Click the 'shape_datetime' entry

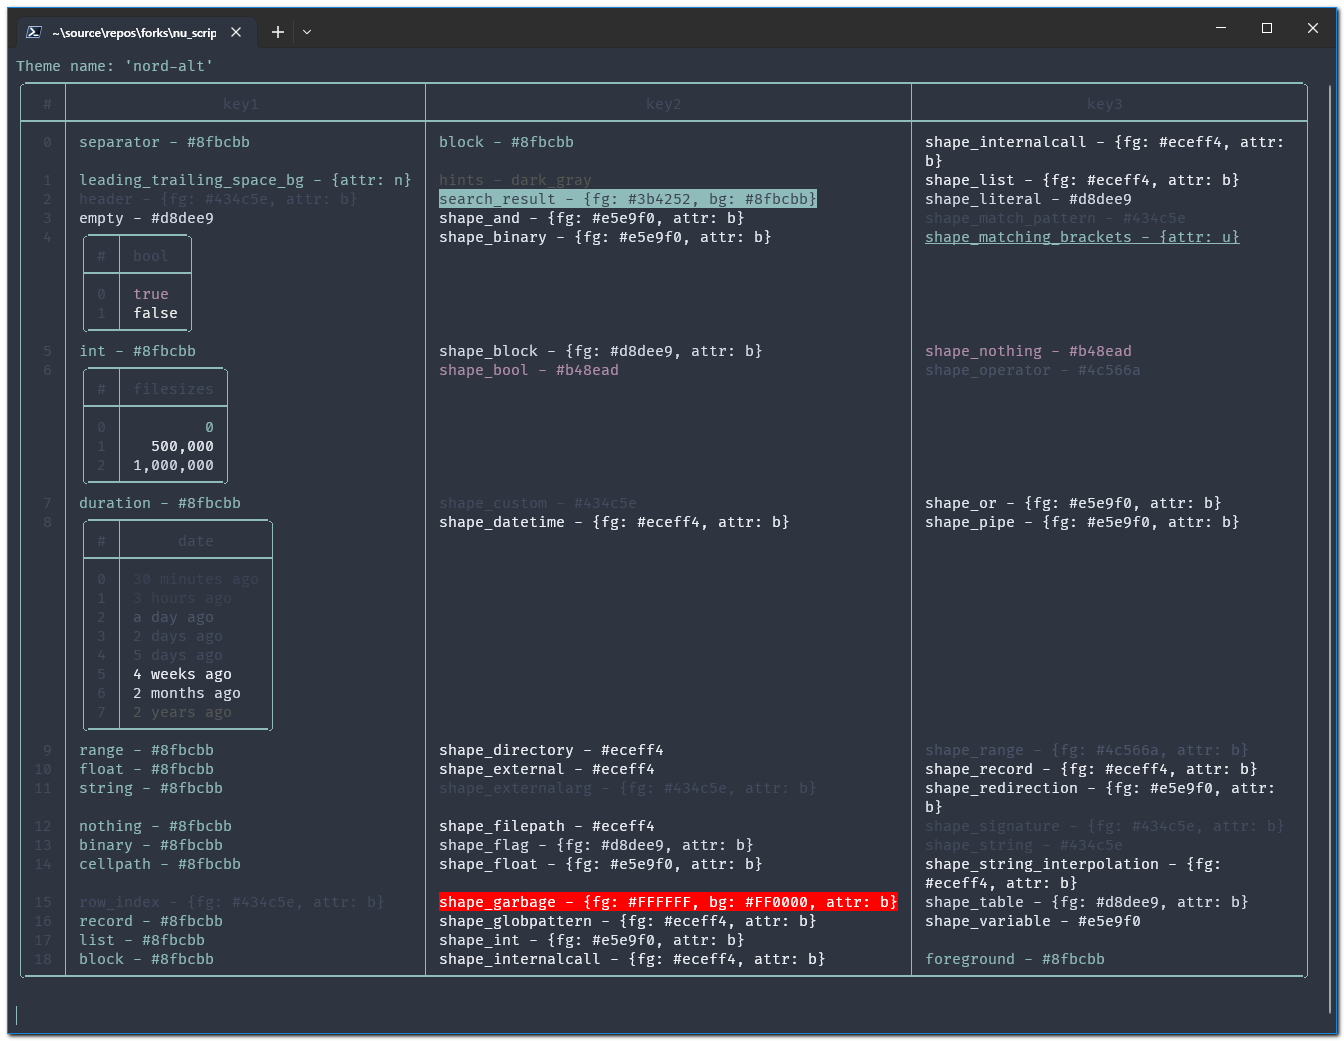[614, 522]
